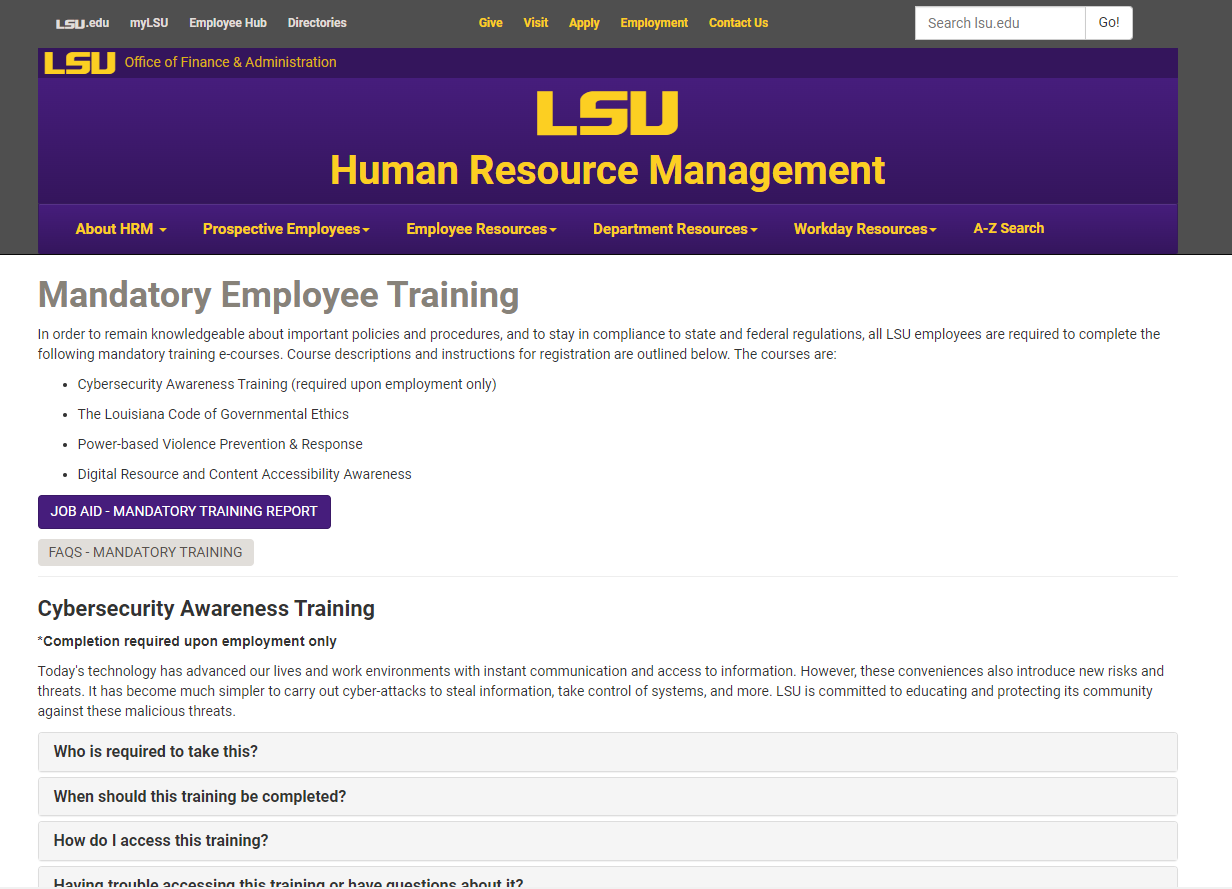The width and height of the screenshot is (1232, 889).
Task: Click FAQs - Mandatory Training button
Action: point(146,552)
